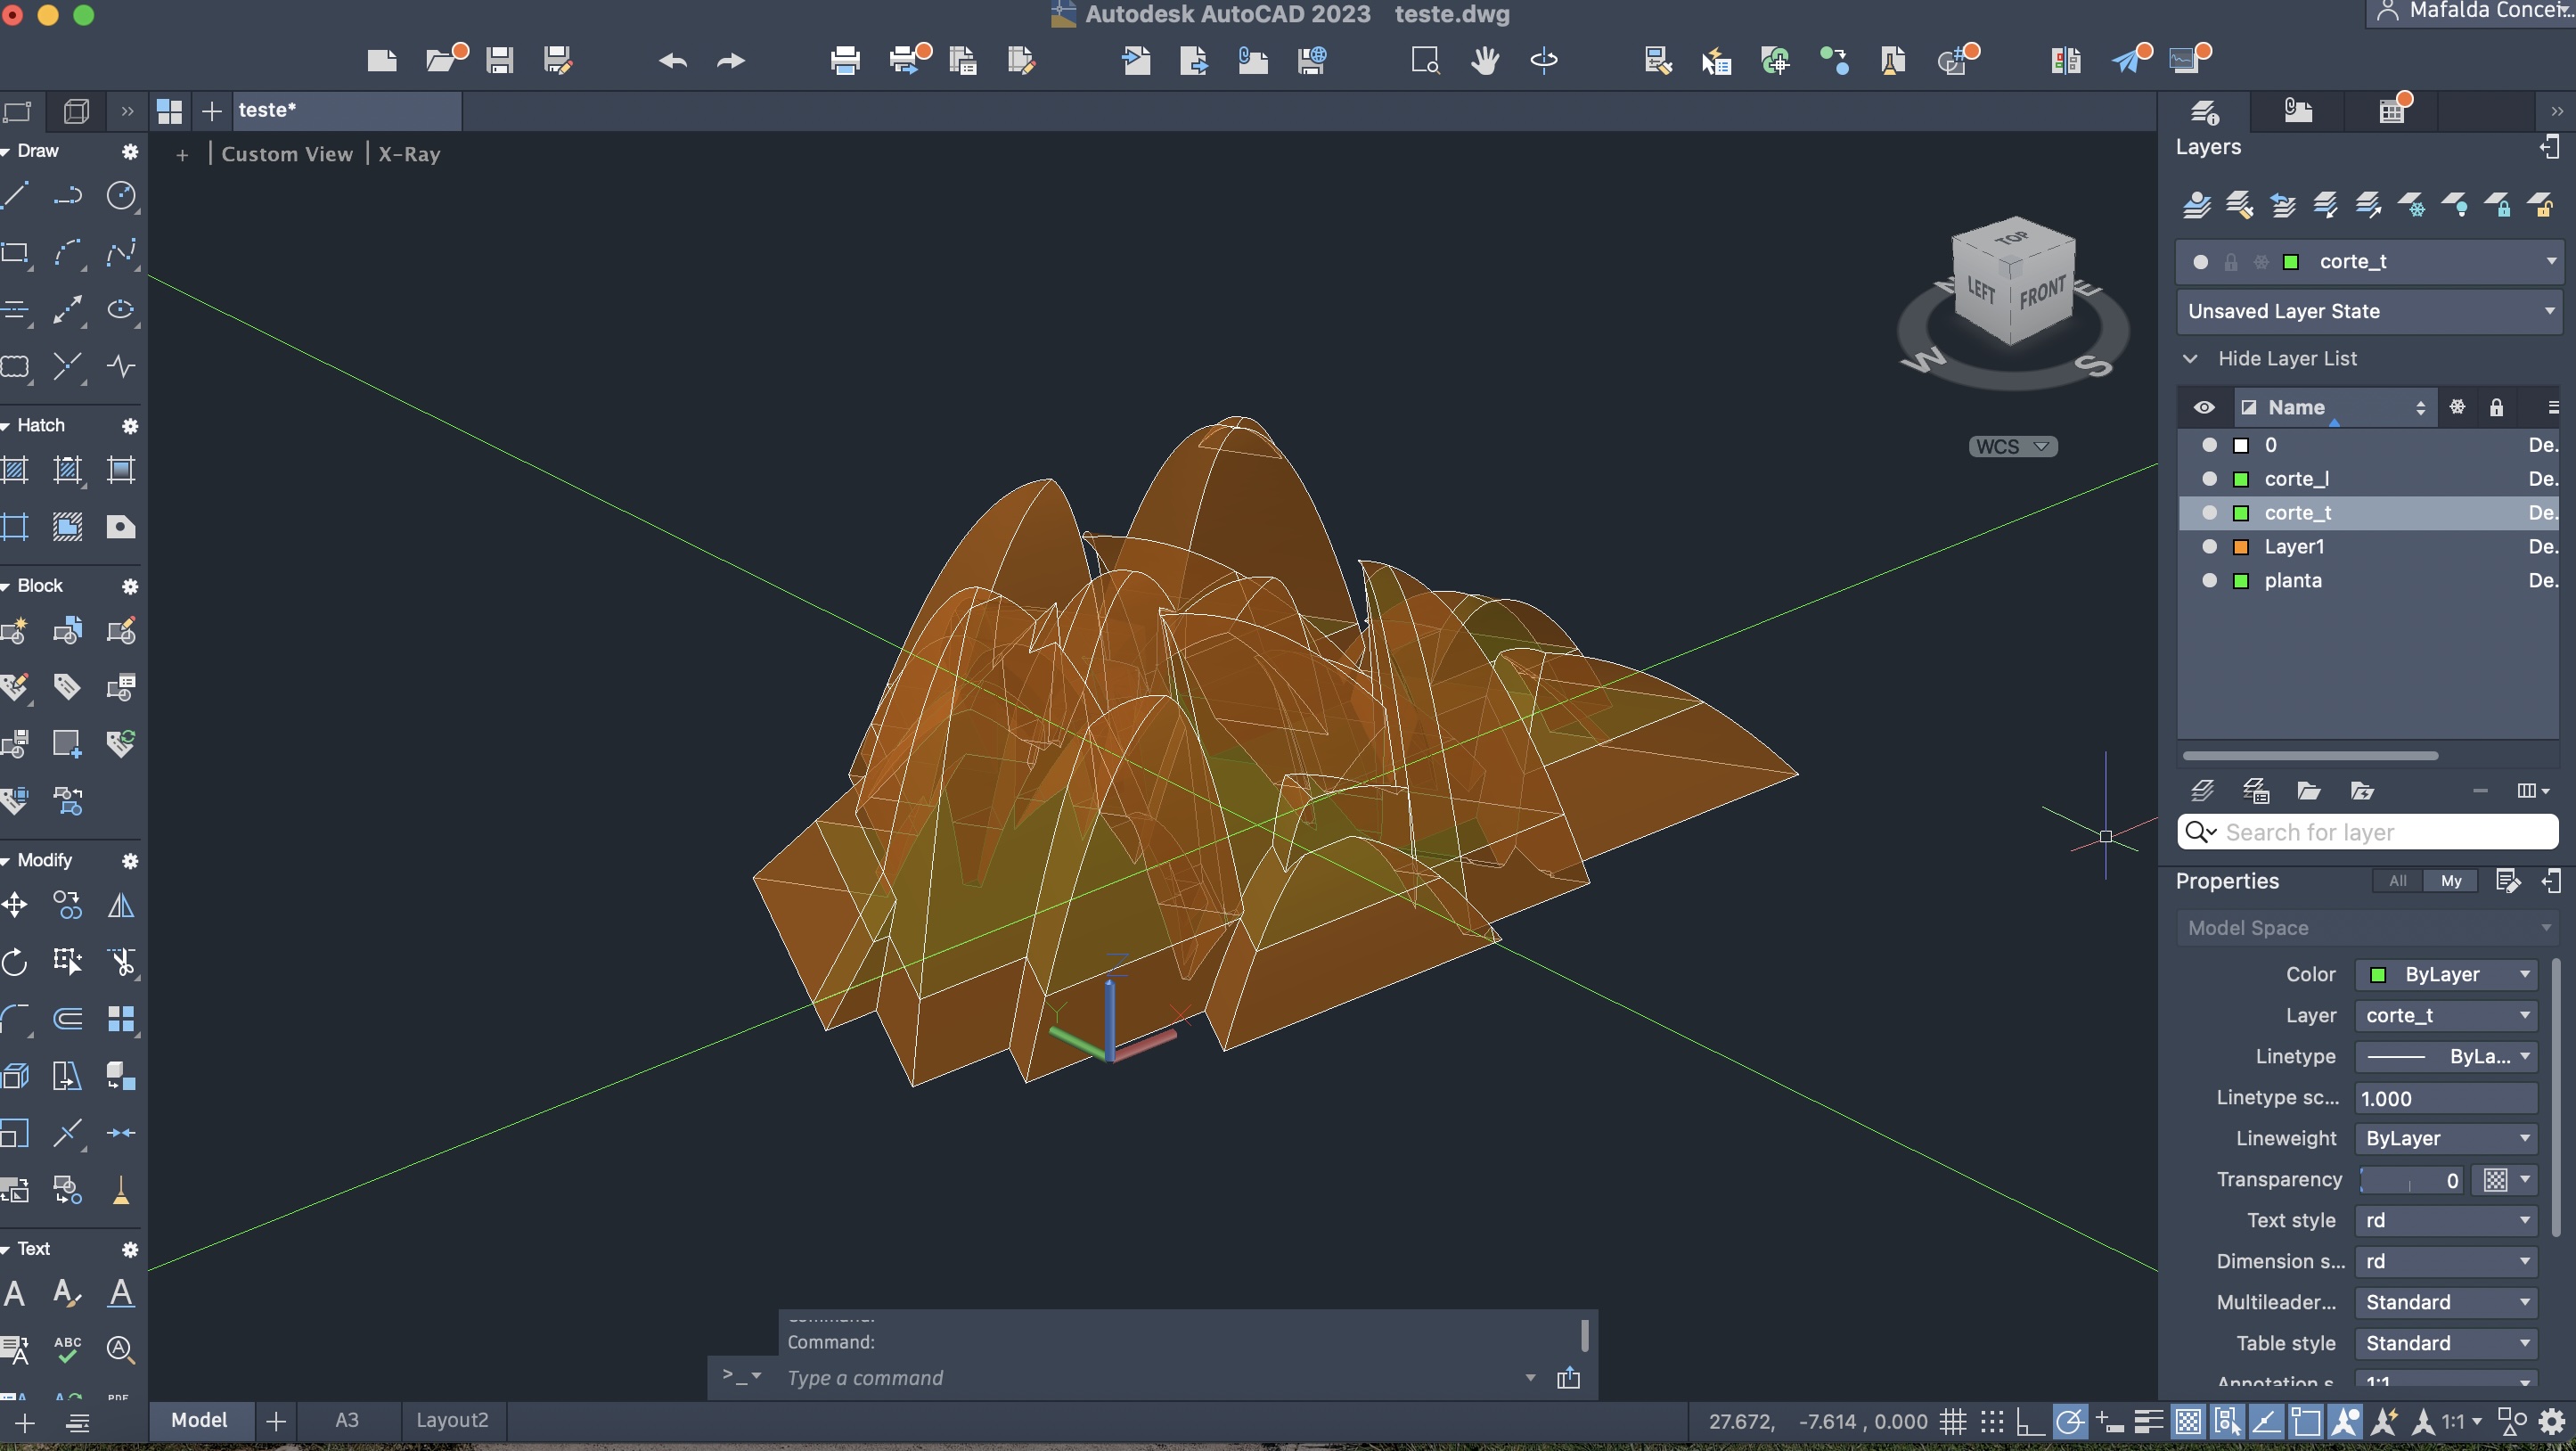The height and width of the screenshot is (1451, 2576).
Task: Click the Undo arrow in toolbar
Action: point(673,60)
